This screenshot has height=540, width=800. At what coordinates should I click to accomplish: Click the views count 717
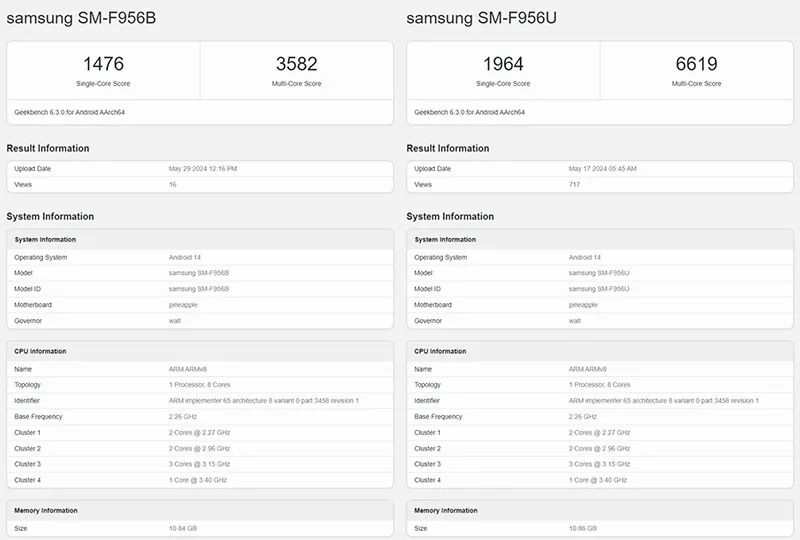click(x=574, y=184)
